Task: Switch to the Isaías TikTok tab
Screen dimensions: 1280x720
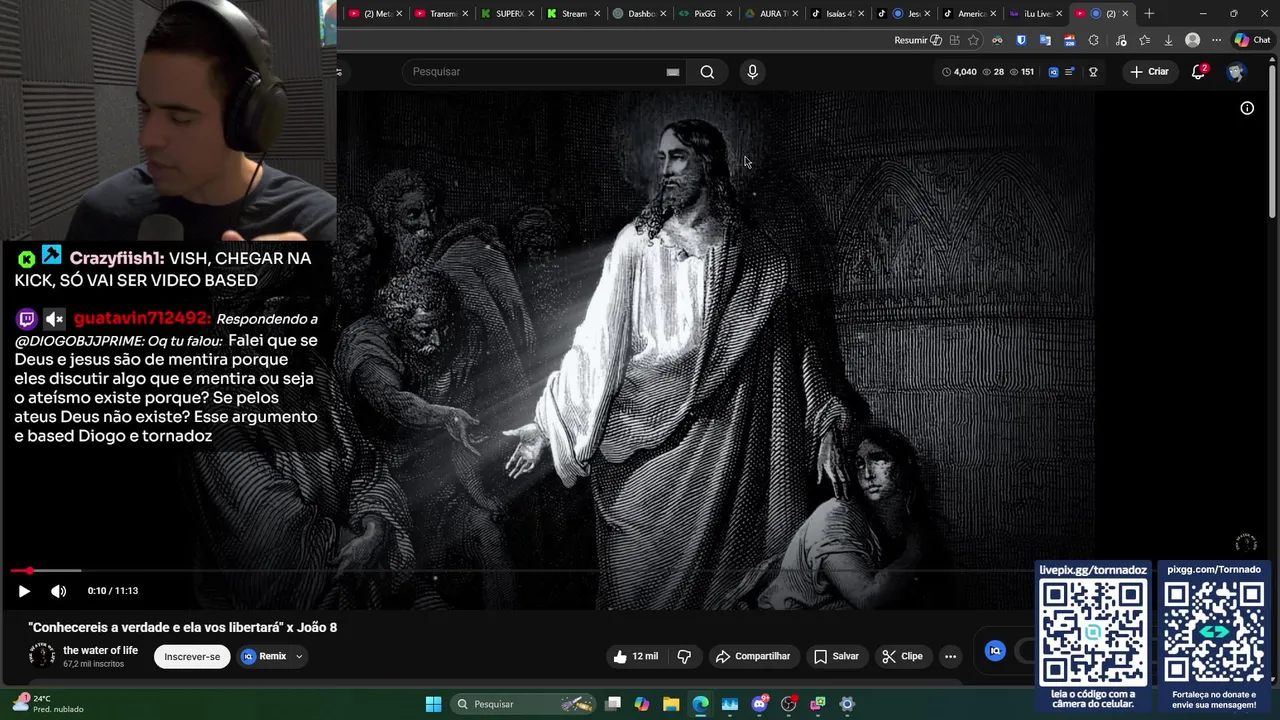Action: 836,14
